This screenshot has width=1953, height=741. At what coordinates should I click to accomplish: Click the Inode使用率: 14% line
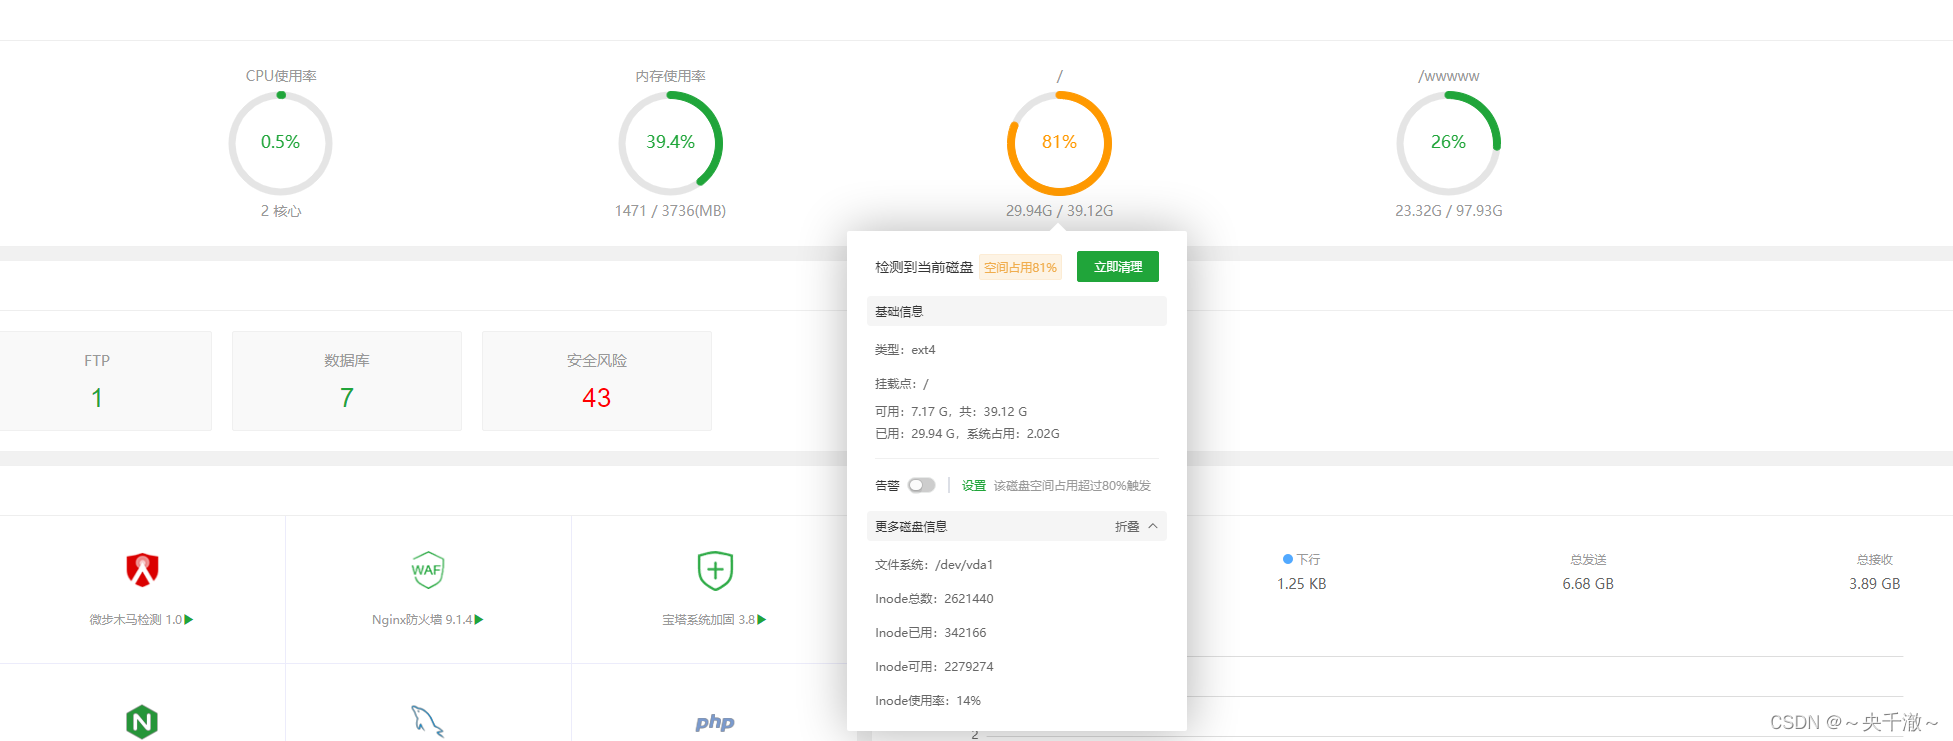928,701
